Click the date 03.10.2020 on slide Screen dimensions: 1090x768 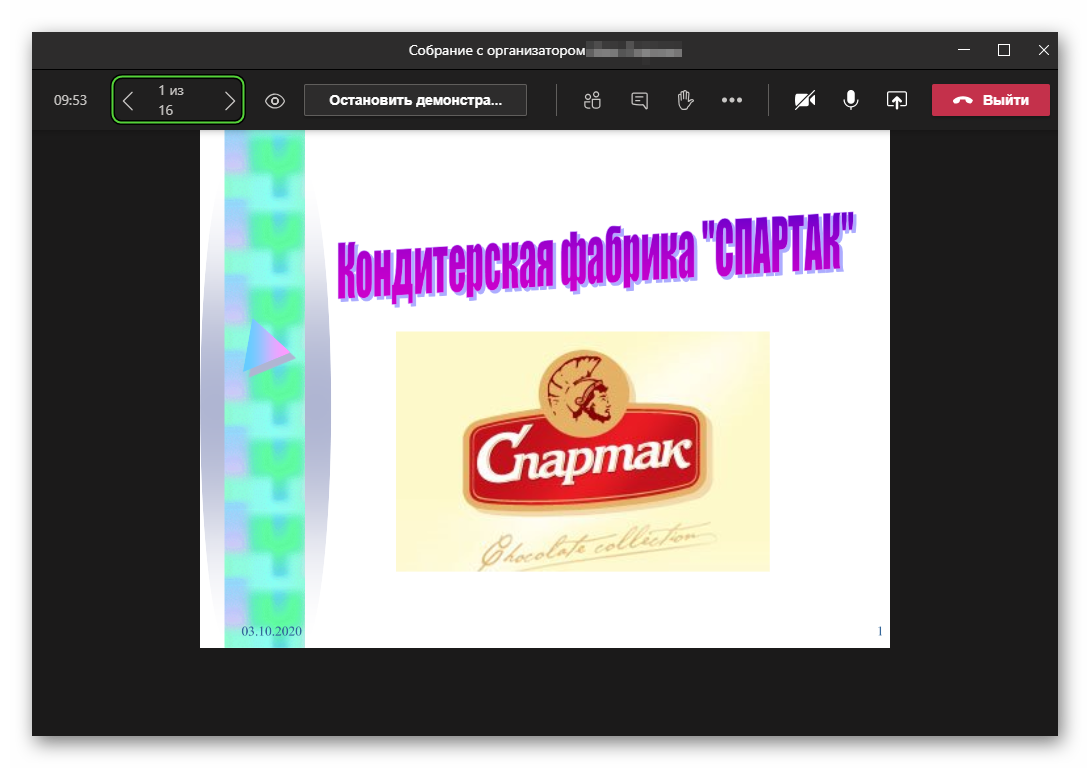[271, 631]
